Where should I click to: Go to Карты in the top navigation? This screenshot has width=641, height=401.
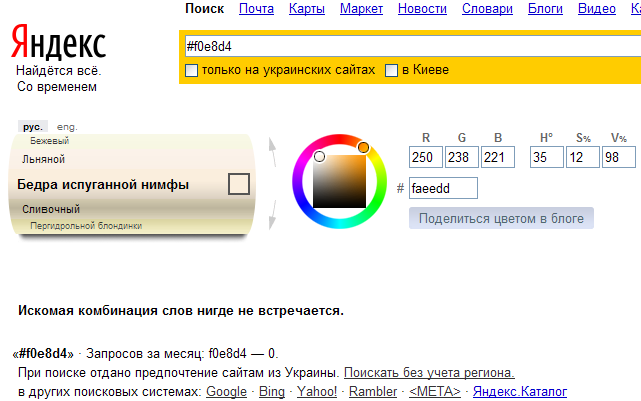[x=306, y=9]
